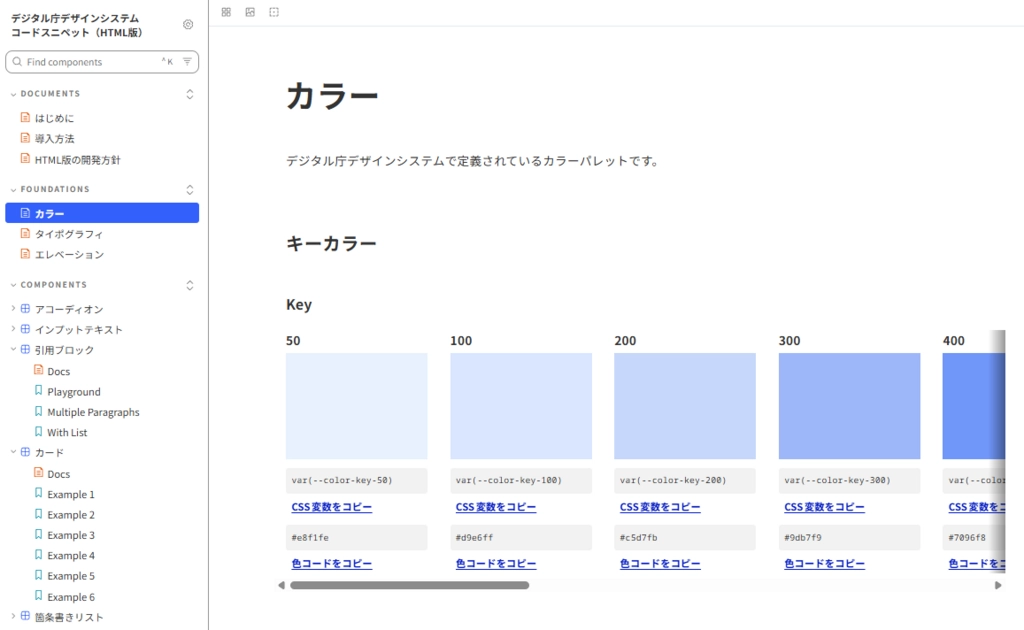Screen dimensions: 1024x630
Task: Click the キーカラー section heading
Action: coord(331,244)
